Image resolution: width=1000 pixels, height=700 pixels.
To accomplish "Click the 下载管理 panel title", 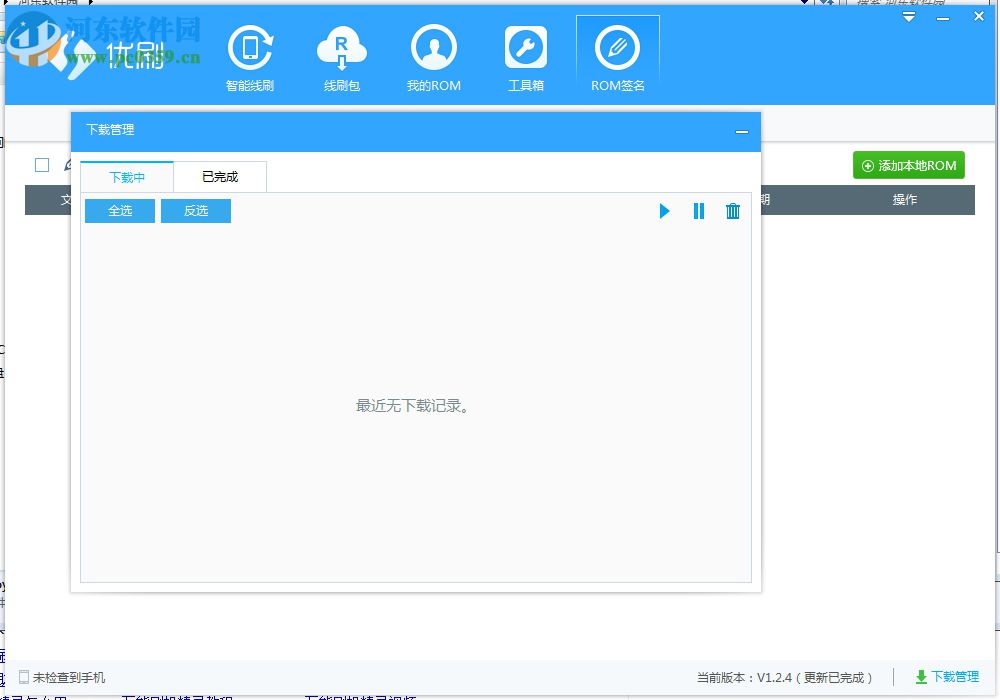I will [x=110, y=130].
